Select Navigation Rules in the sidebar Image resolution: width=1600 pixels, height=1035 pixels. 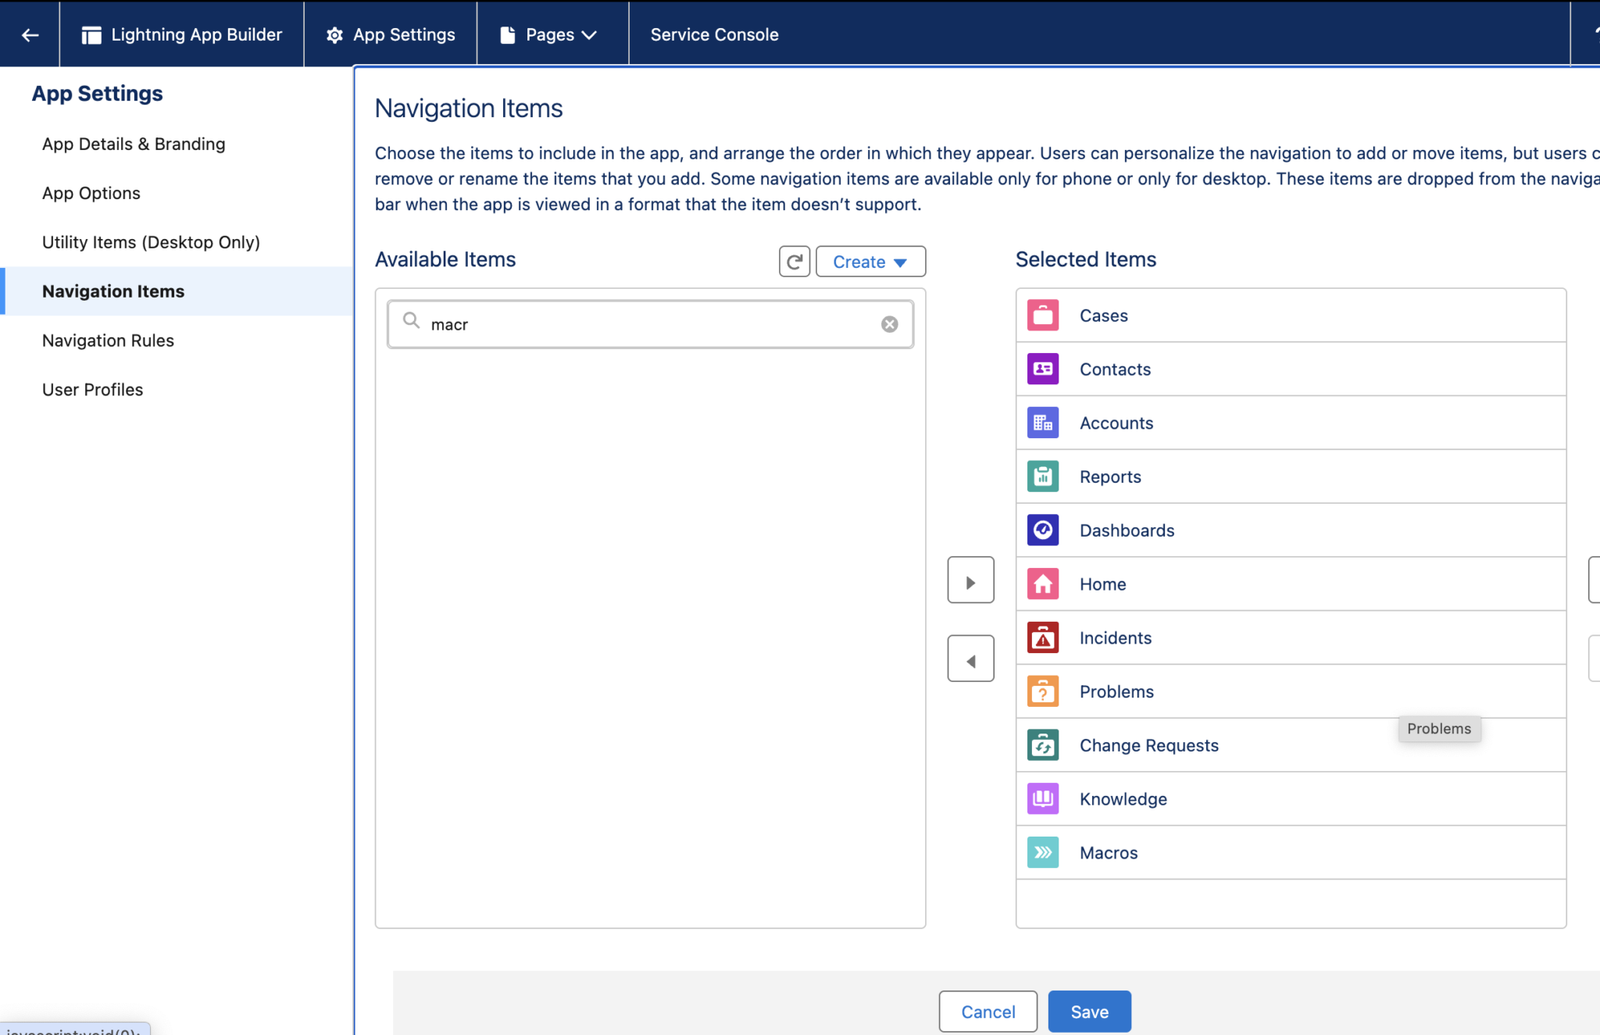click(108, 340)
